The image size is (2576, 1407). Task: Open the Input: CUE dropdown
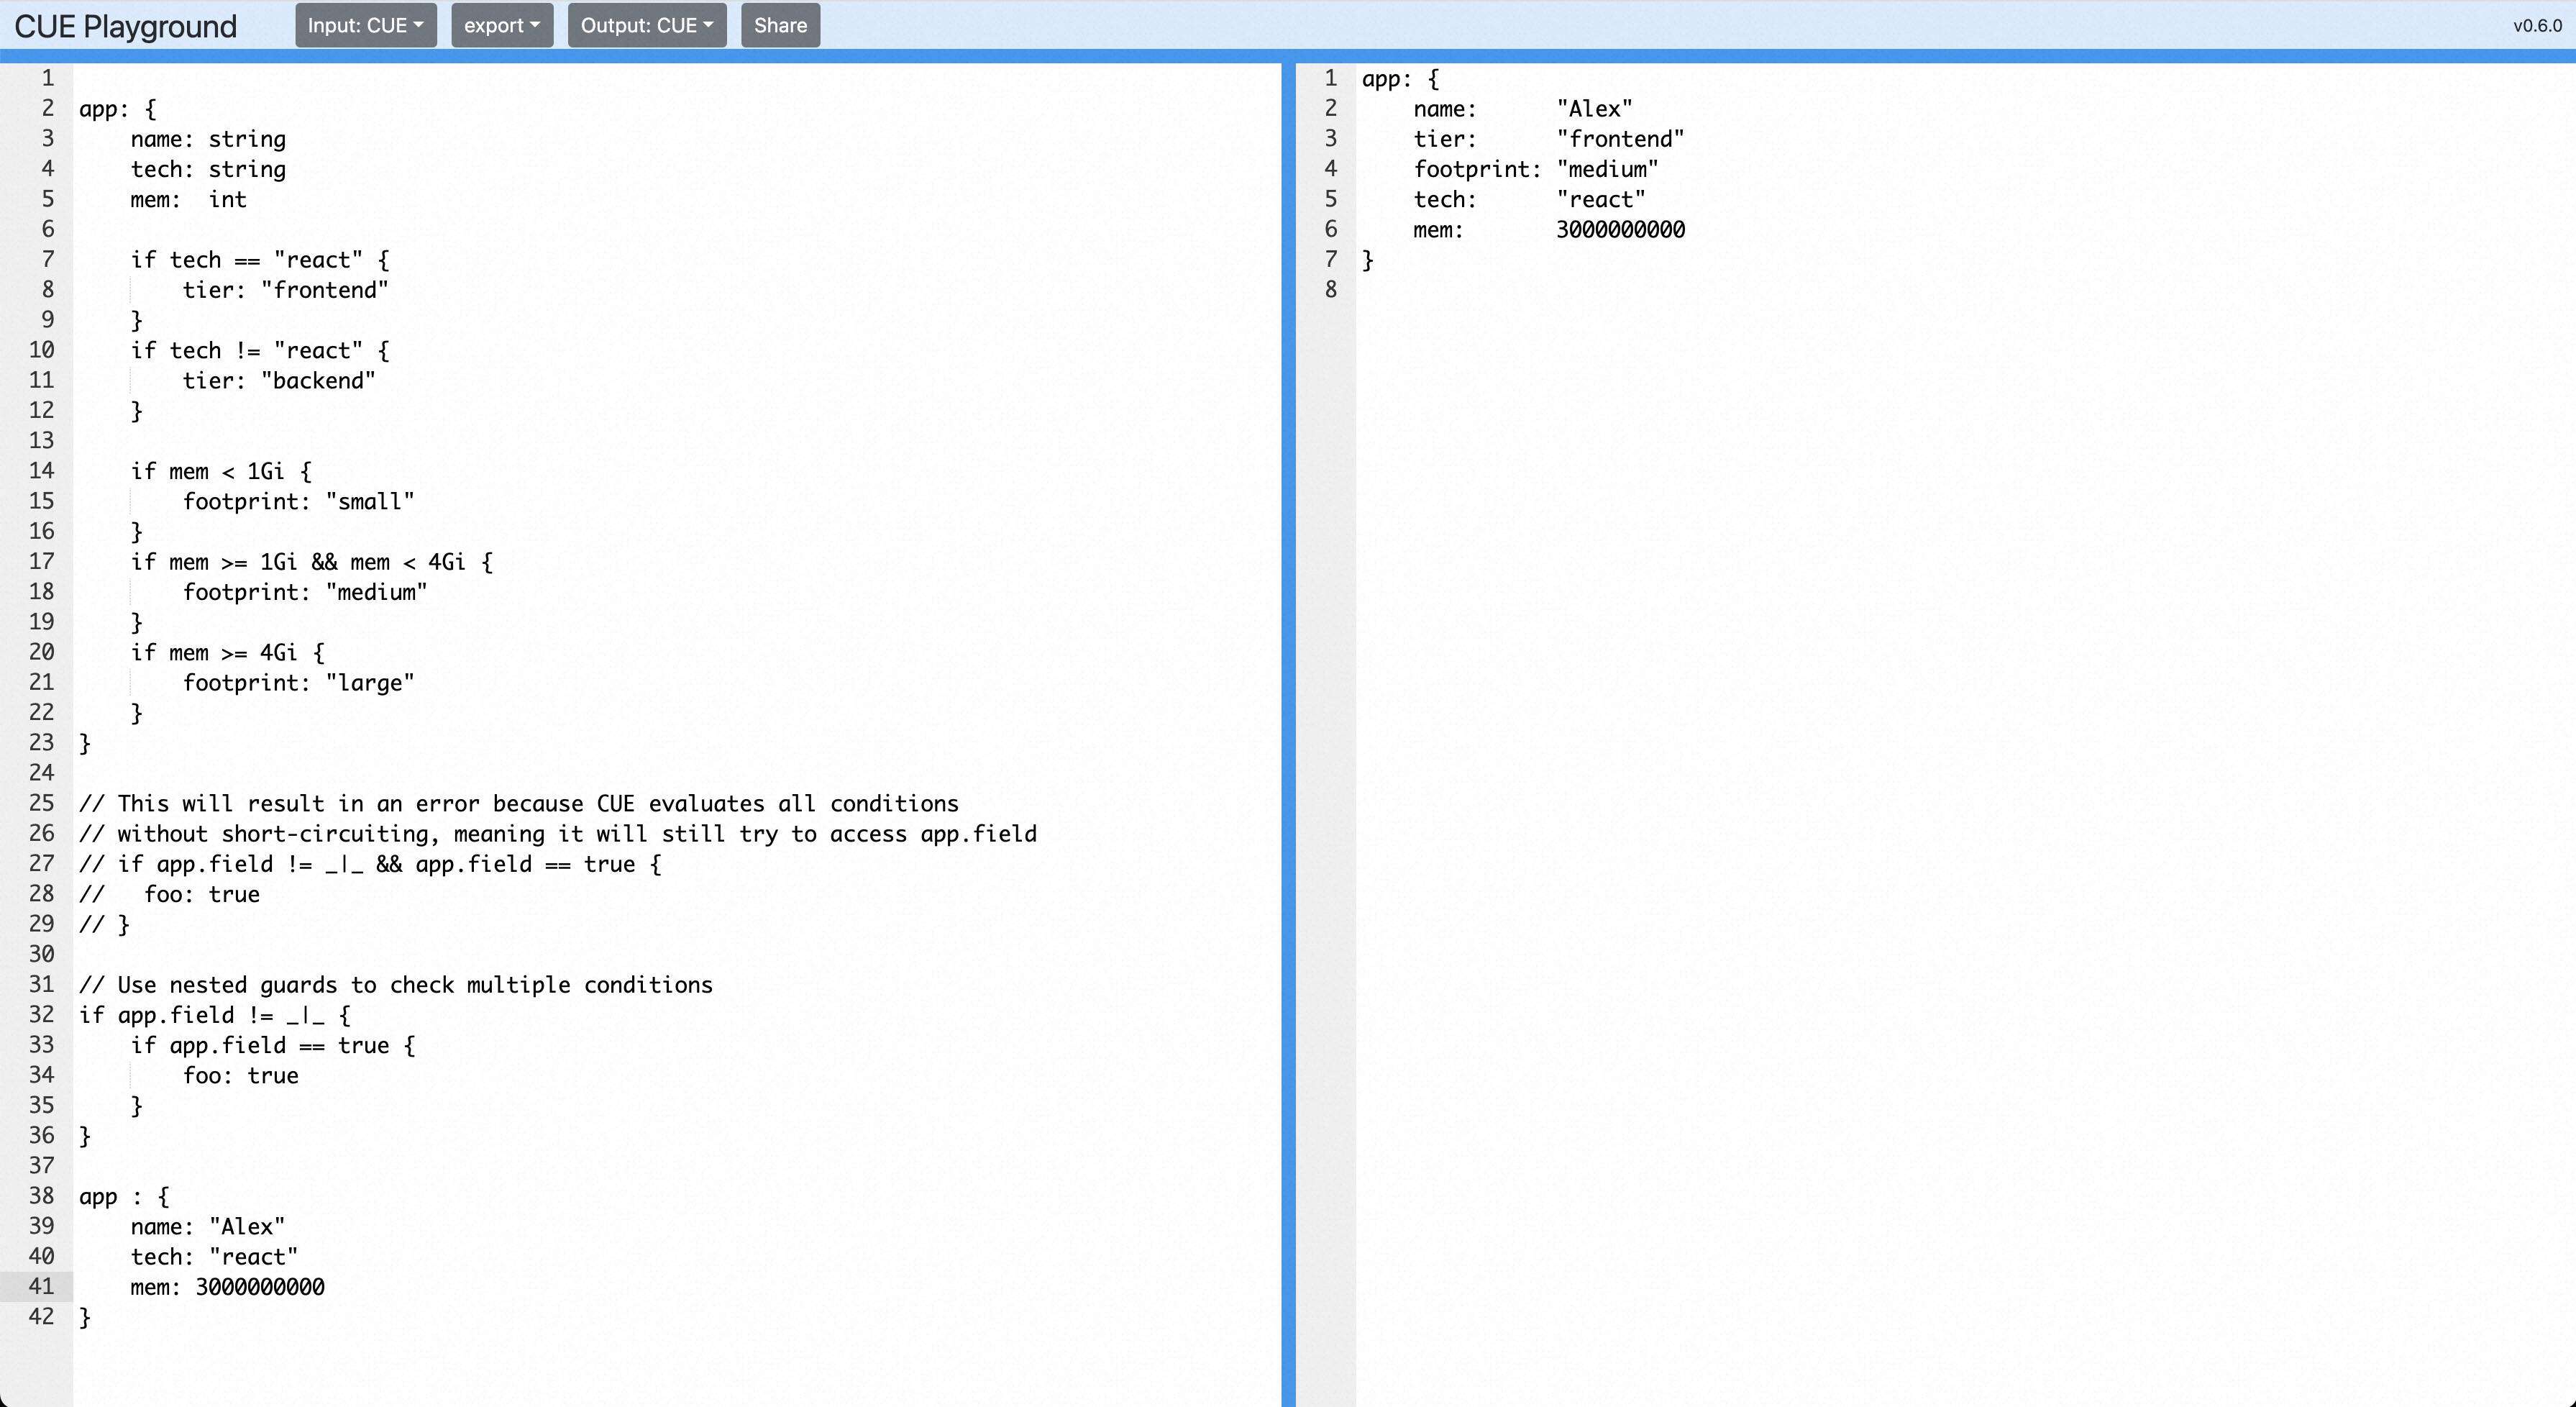pos(365,25)
